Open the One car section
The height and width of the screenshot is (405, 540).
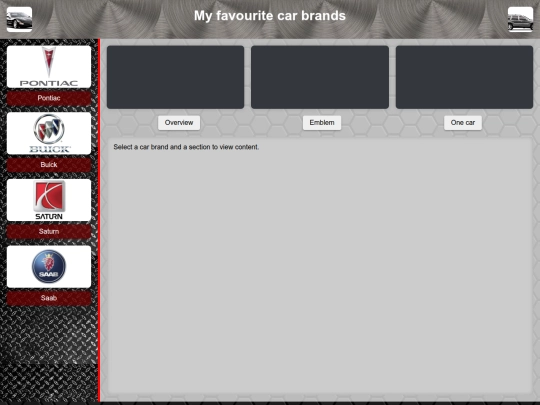point(463,123)
